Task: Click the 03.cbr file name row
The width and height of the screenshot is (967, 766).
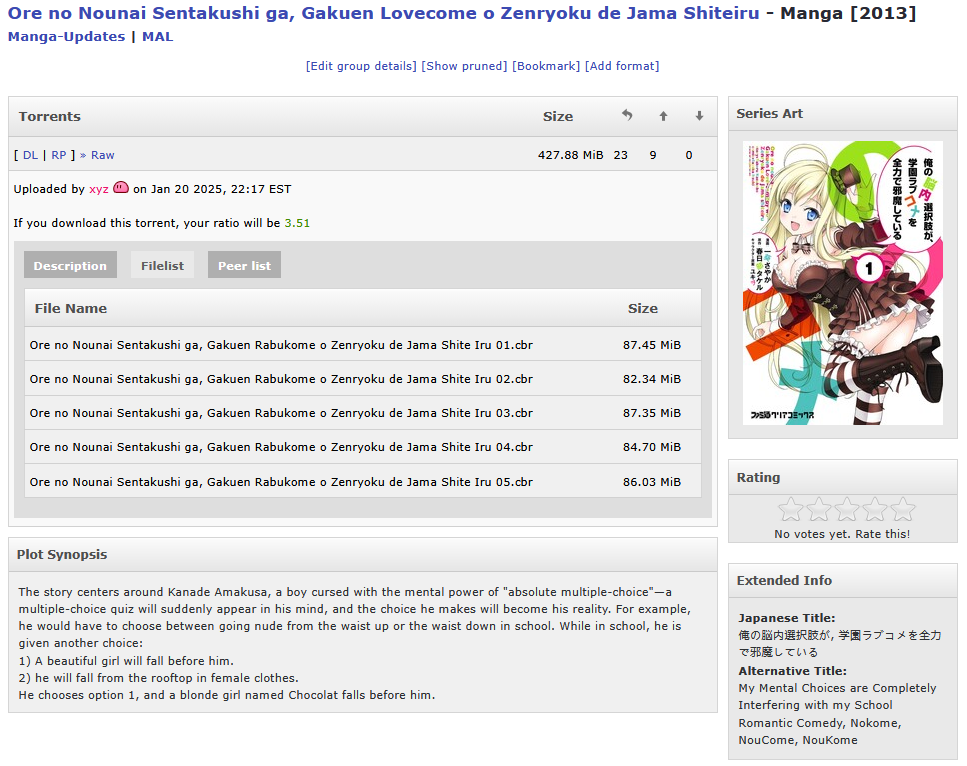Action: (x=363, y=413)
